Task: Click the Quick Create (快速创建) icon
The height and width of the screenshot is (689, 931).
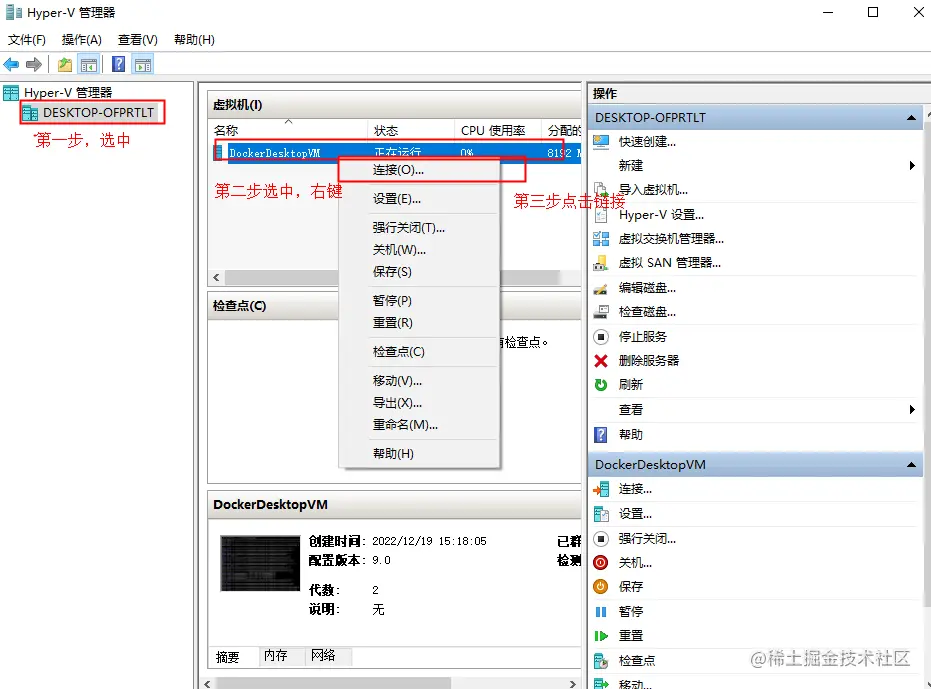Action: pyautogui.click(x=601, y=142)
